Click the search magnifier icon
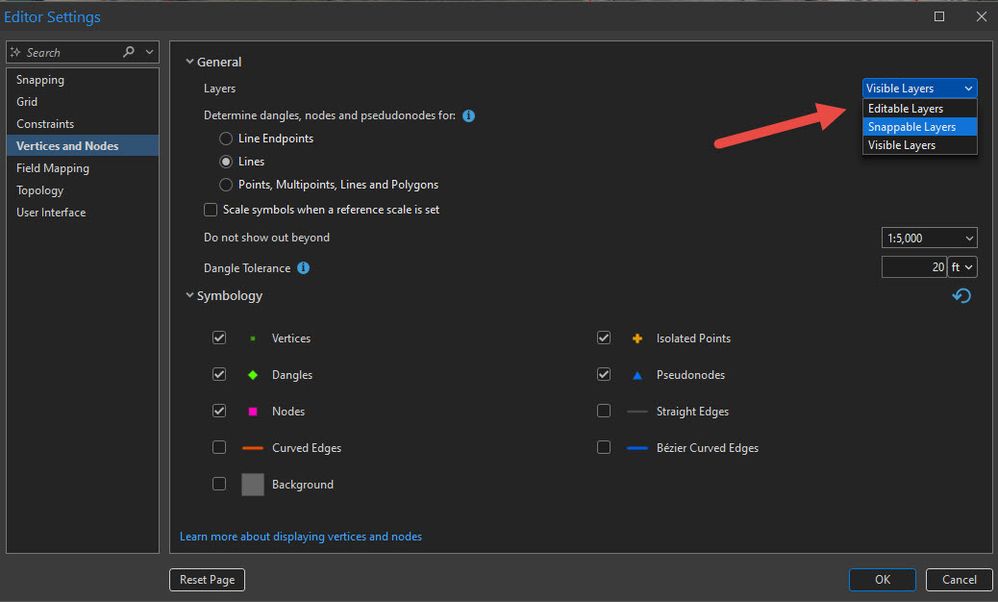 (x=128, y=52)
